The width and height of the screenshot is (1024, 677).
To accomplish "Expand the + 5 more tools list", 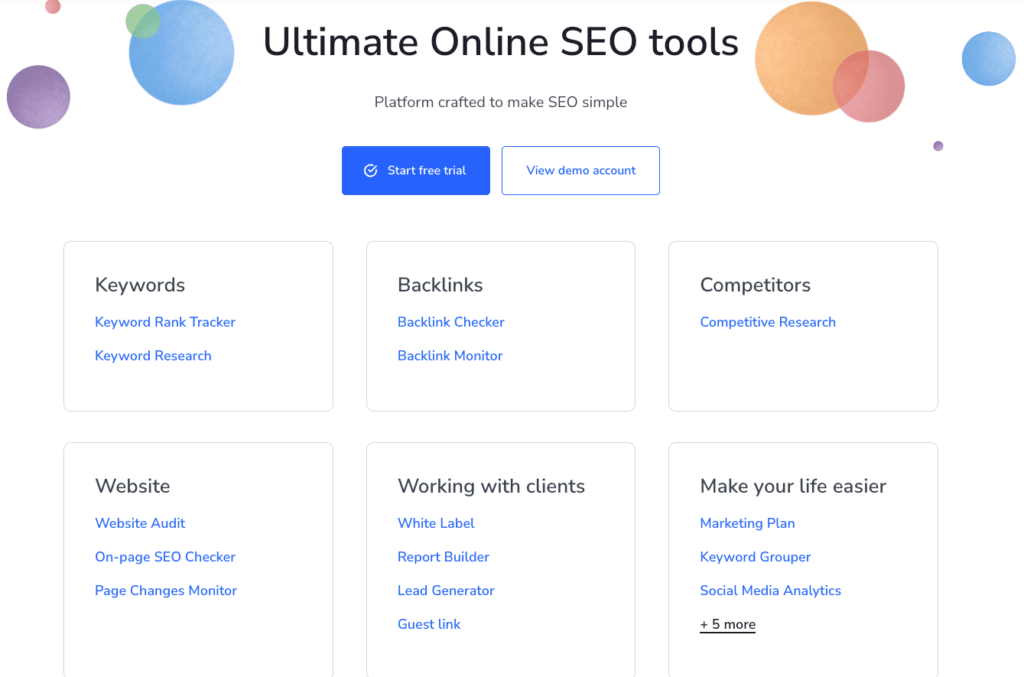I will [x=727, y=625].
